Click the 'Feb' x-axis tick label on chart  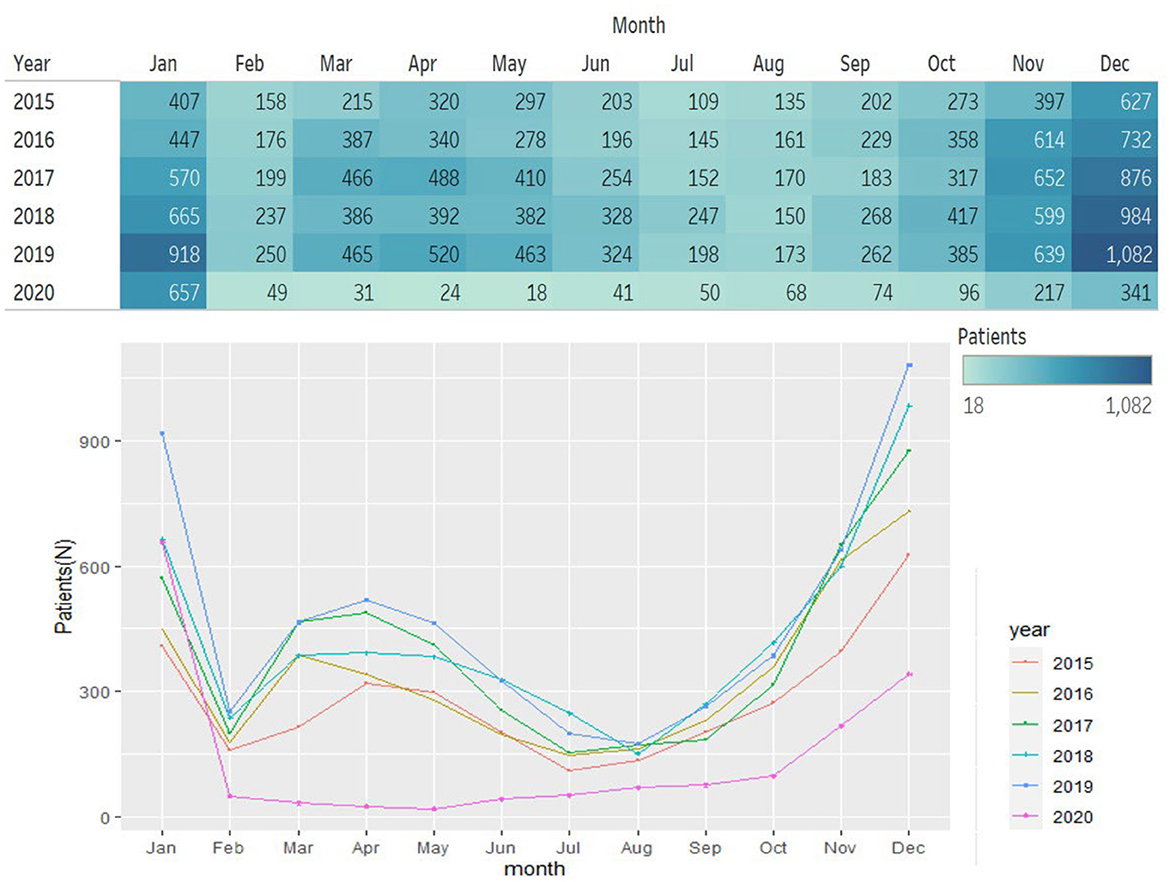point(229,848)
